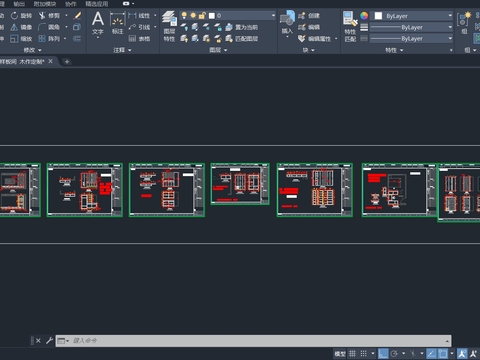Open the Output (输出) ribbon tab
The image size is (480, 360).
tap(19, 4)
